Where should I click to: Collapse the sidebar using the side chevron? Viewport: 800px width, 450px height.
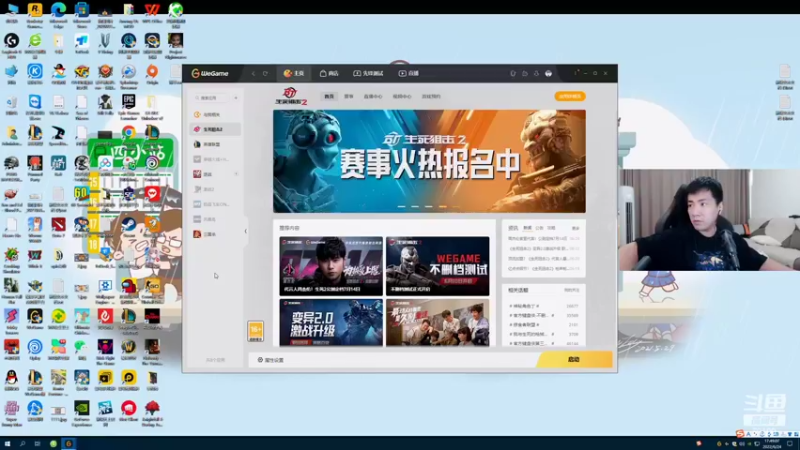245,231
